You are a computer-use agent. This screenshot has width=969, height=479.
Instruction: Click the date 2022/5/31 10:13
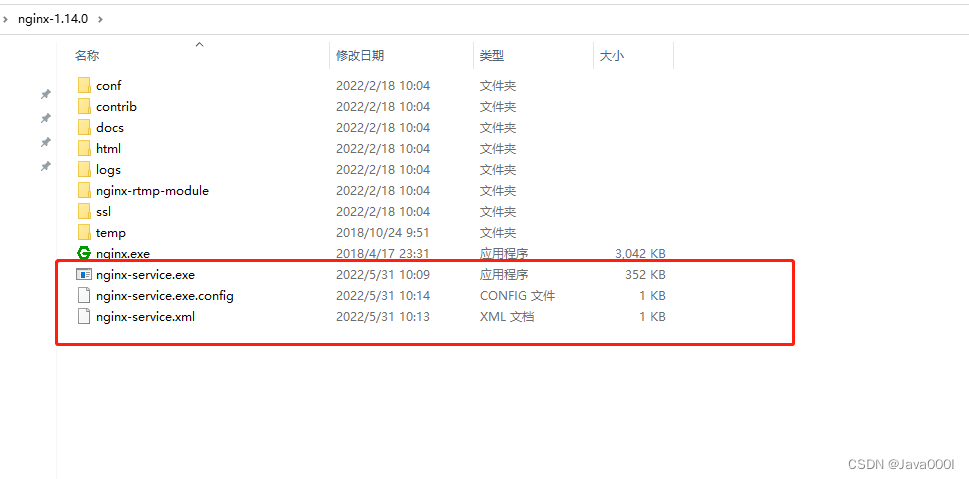click(x=383, y=316)
